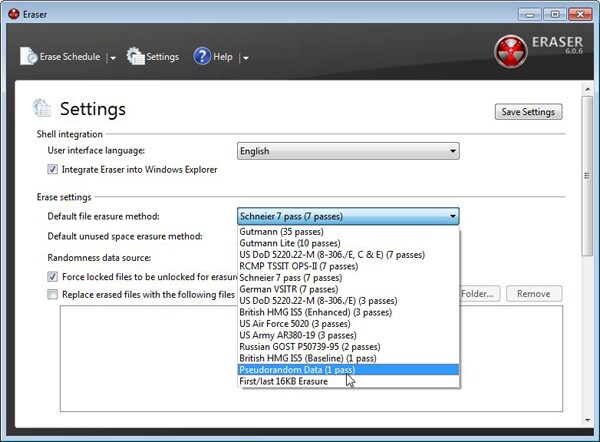Click the Settings page heading icon

point(41,108)
